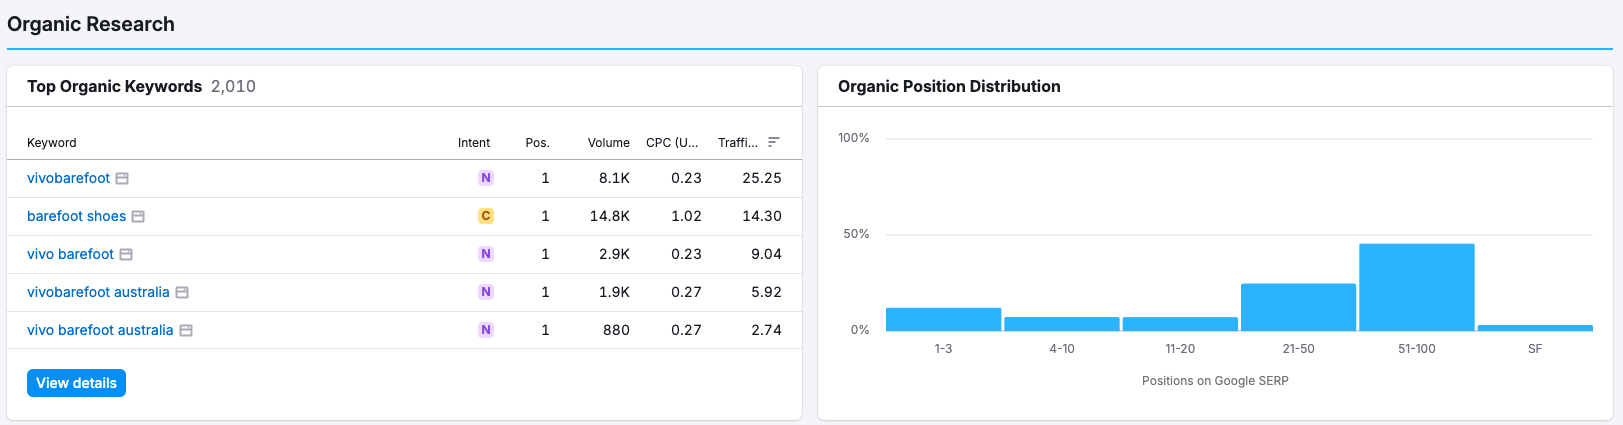This screenshot has width=1623, height=425.
Task: Click navigational intent badge in vivobarefoot row
Action: click(486, 178)
